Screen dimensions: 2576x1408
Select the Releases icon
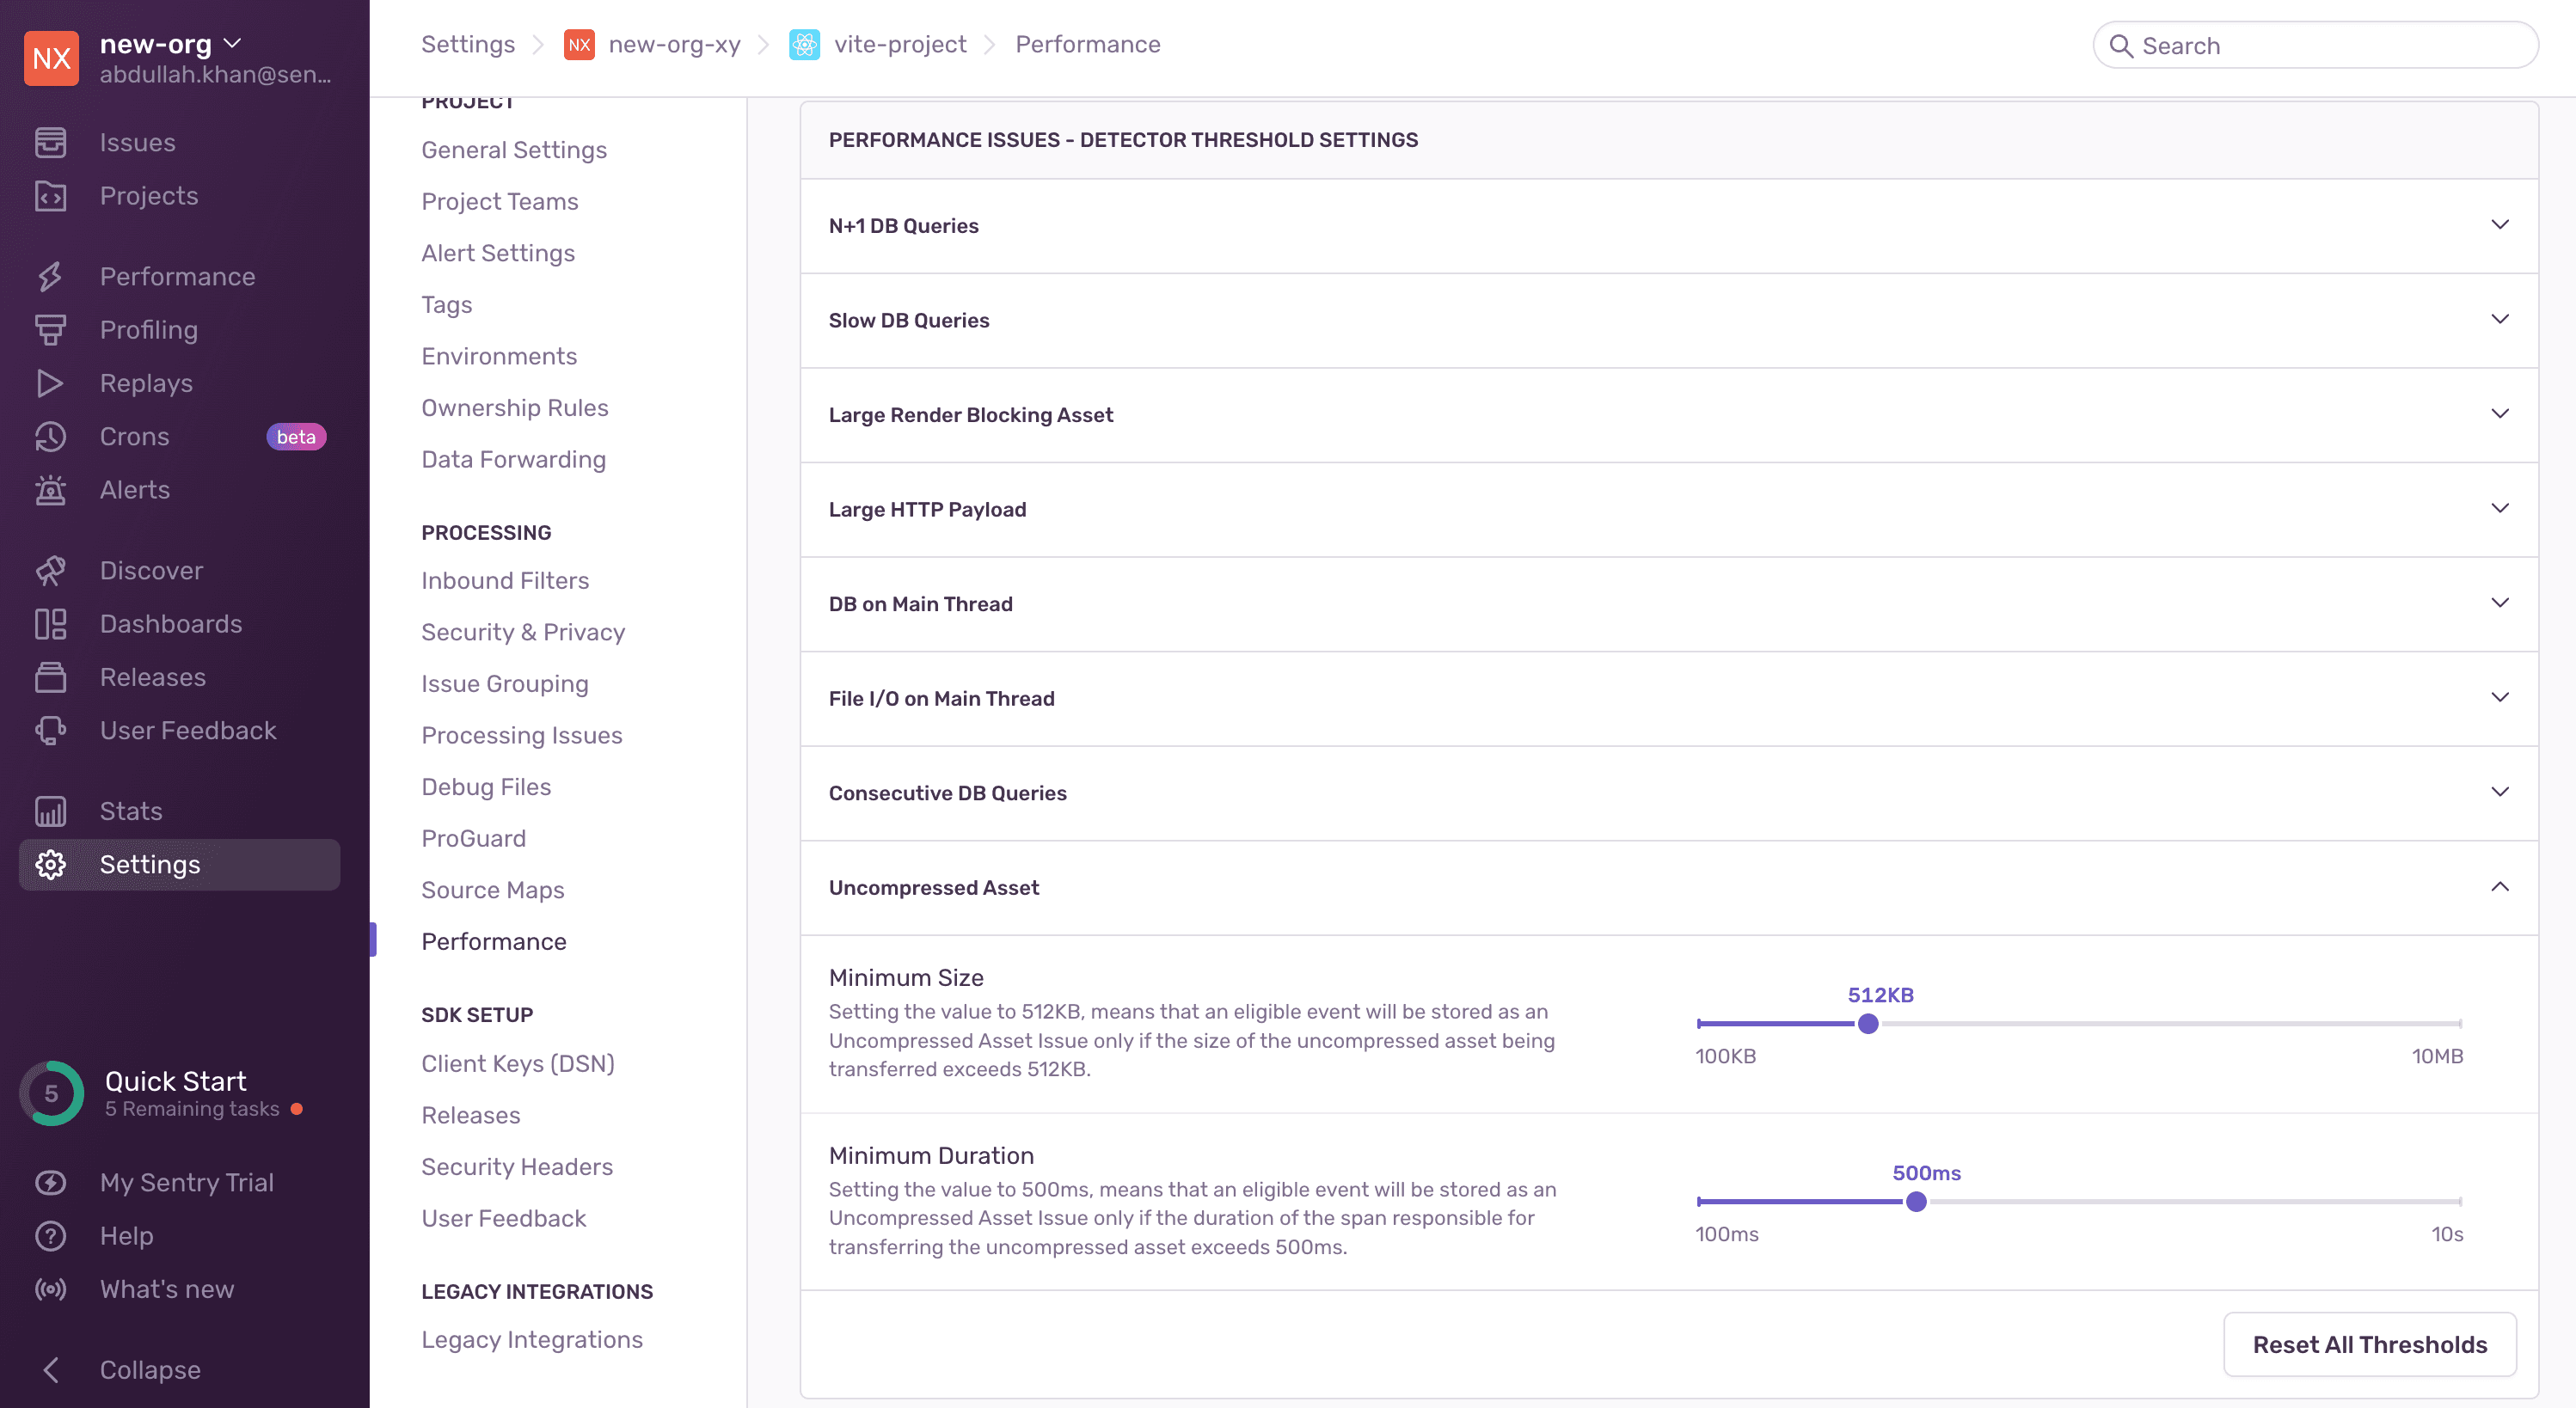coord(51,677)
